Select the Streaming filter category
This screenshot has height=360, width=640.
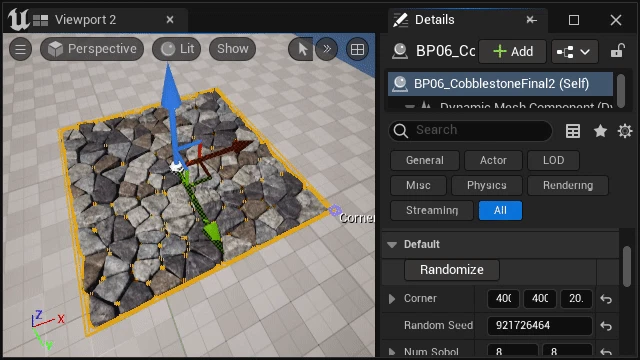tap(432, 210)
